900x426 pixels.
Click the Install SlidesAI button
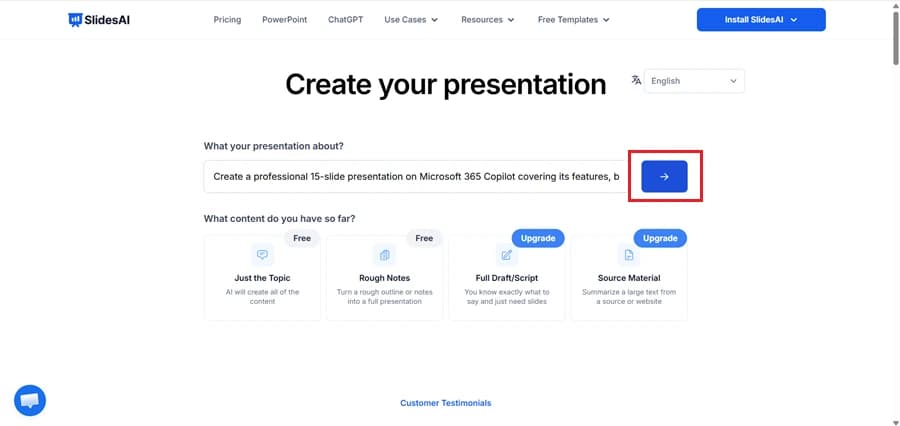point(761,20)
